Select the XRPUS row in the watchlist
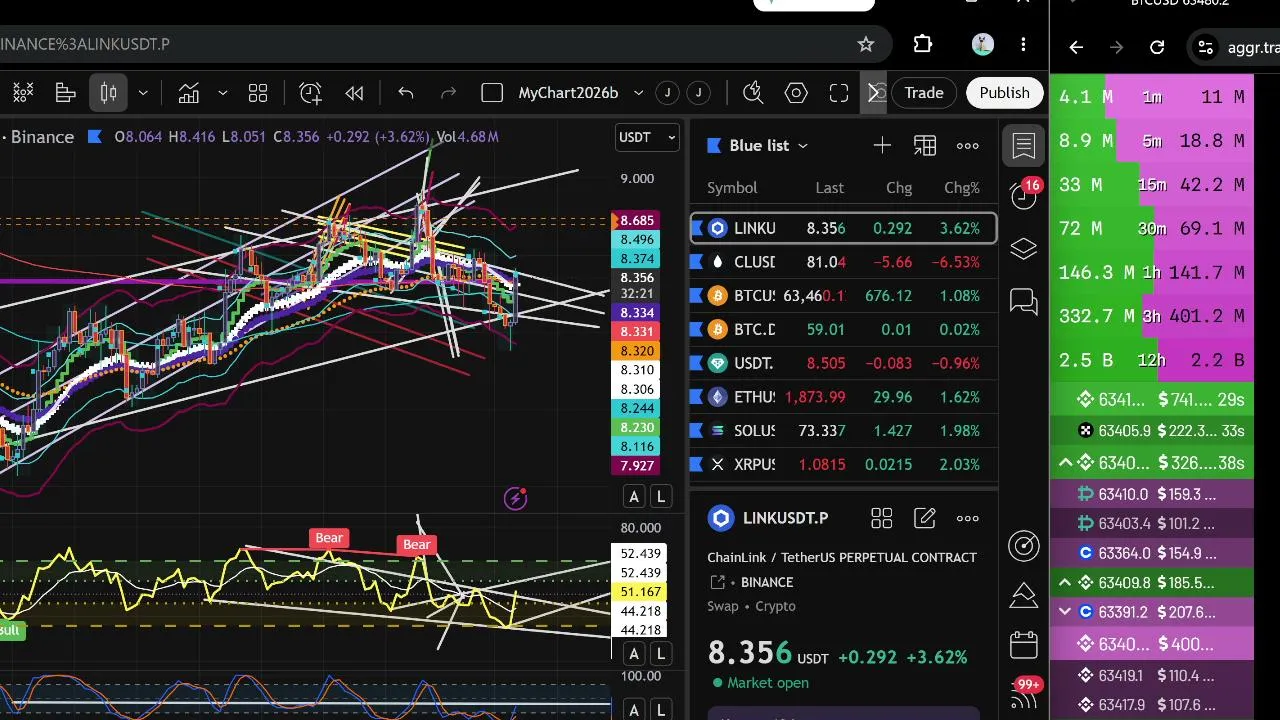1280x720 pixels. pyautogui.click(x=843, y=464)
